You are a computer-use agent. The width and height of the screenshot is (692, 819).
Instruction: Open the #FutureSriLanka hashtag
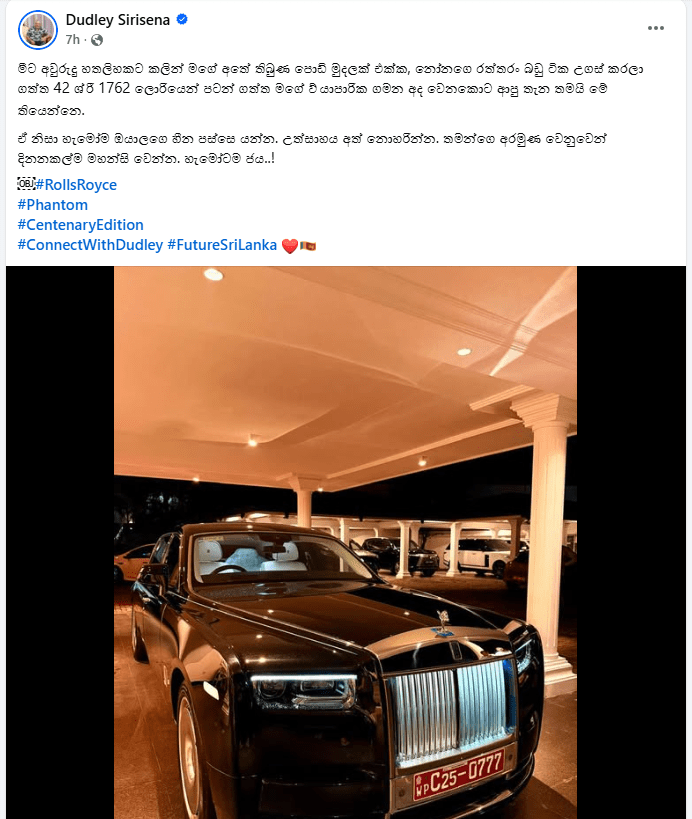(x=222, y=245)
